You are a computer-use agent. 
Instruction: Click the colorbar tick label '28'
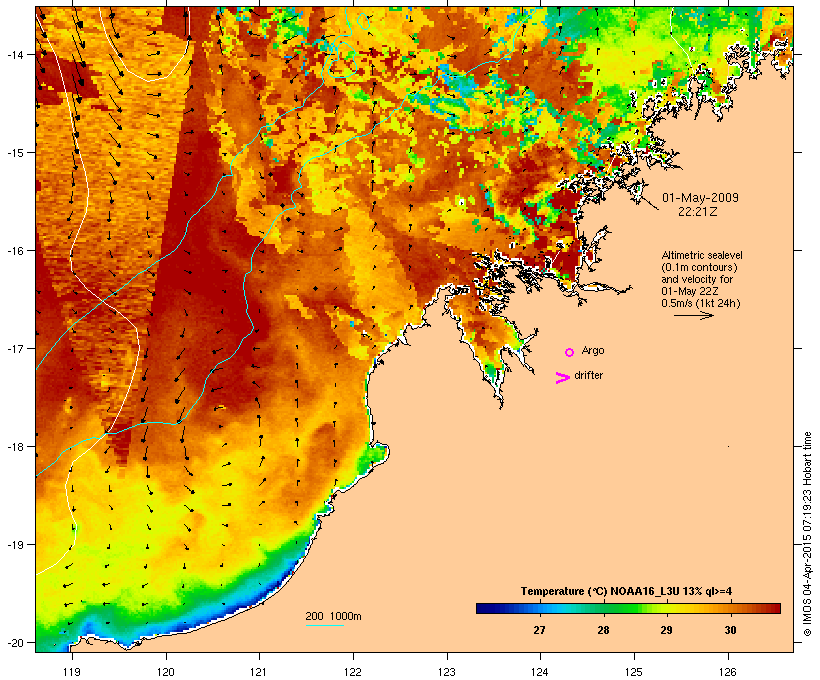point(603,630)
